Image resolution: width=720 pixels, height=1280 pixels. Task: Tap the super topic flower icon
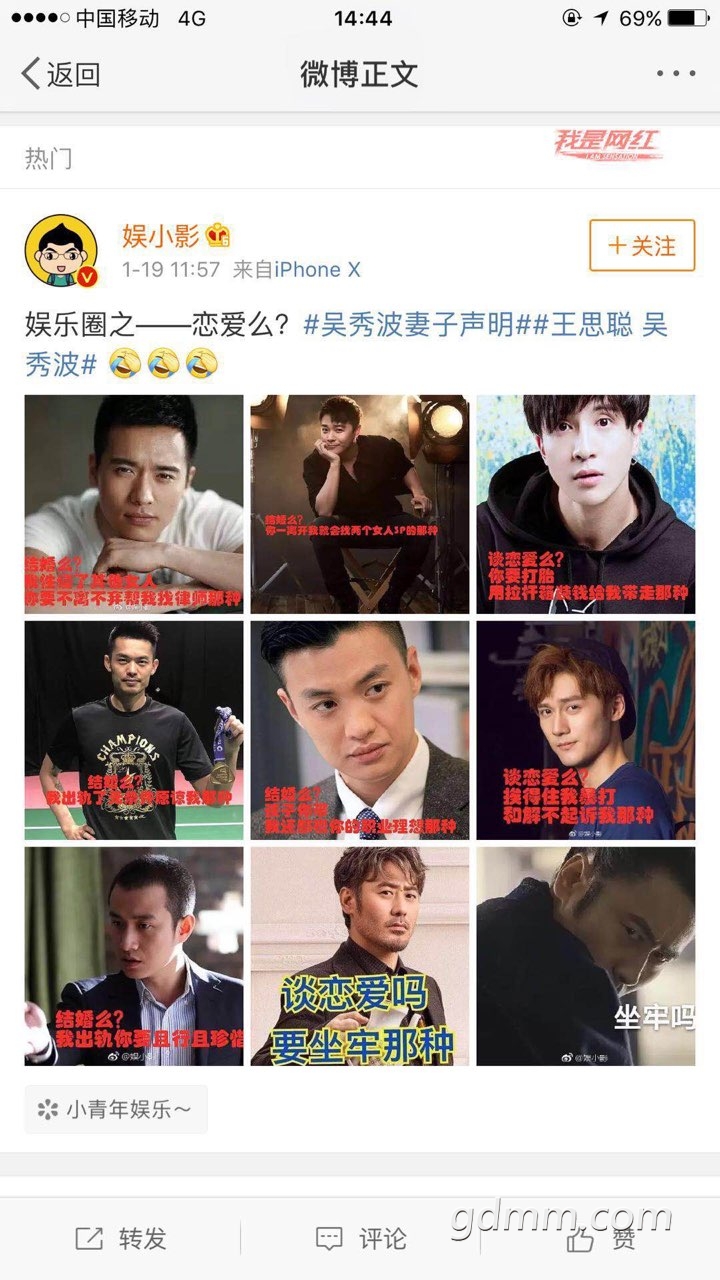click(x=47, y=1109)
